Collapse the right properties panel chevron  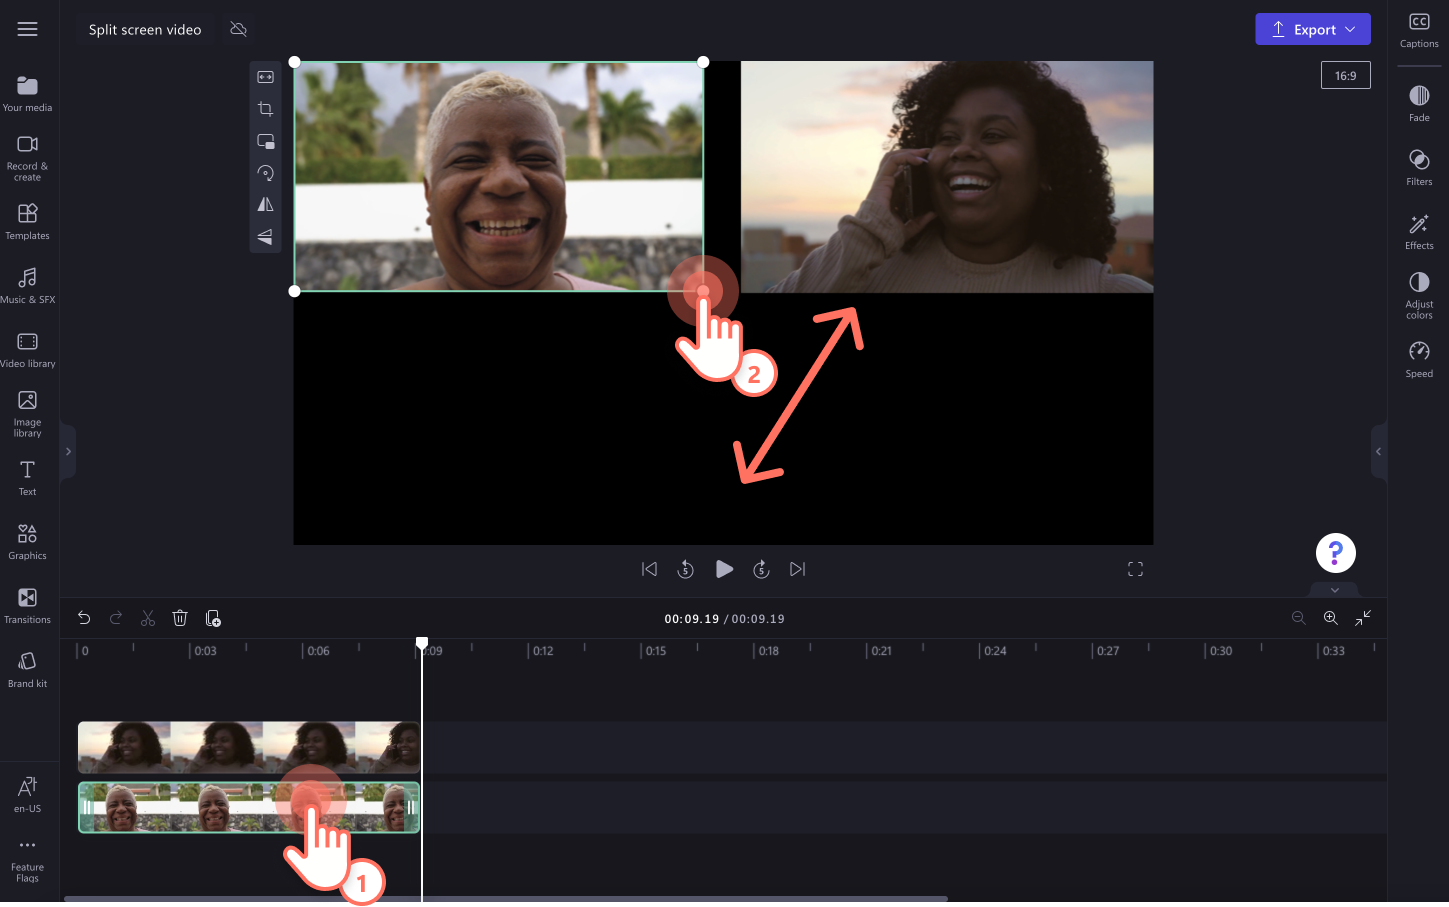1378,451
